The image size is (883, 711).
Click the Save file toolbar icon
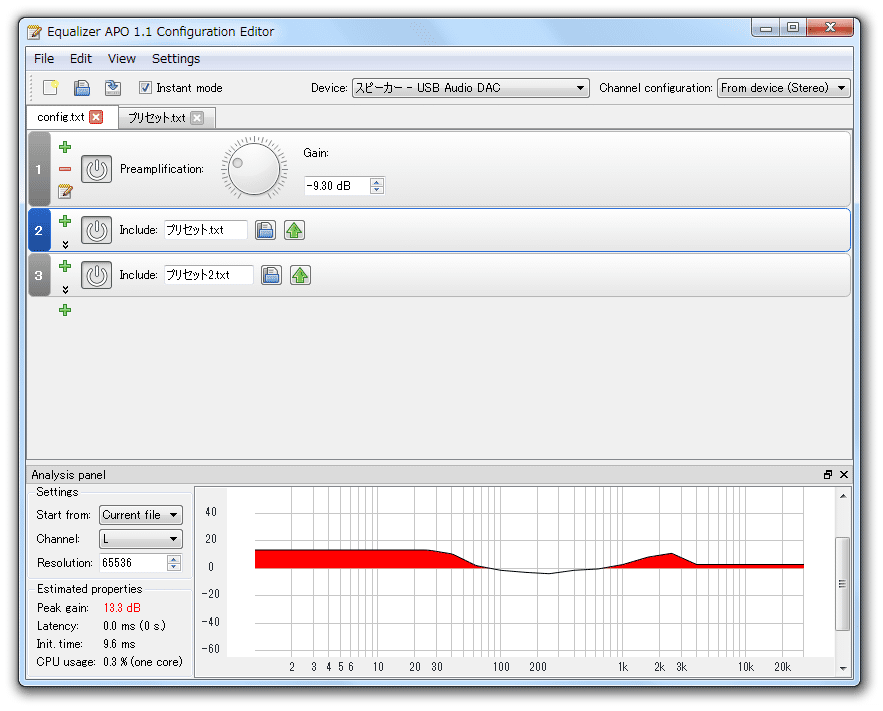[x=83, y=88]
